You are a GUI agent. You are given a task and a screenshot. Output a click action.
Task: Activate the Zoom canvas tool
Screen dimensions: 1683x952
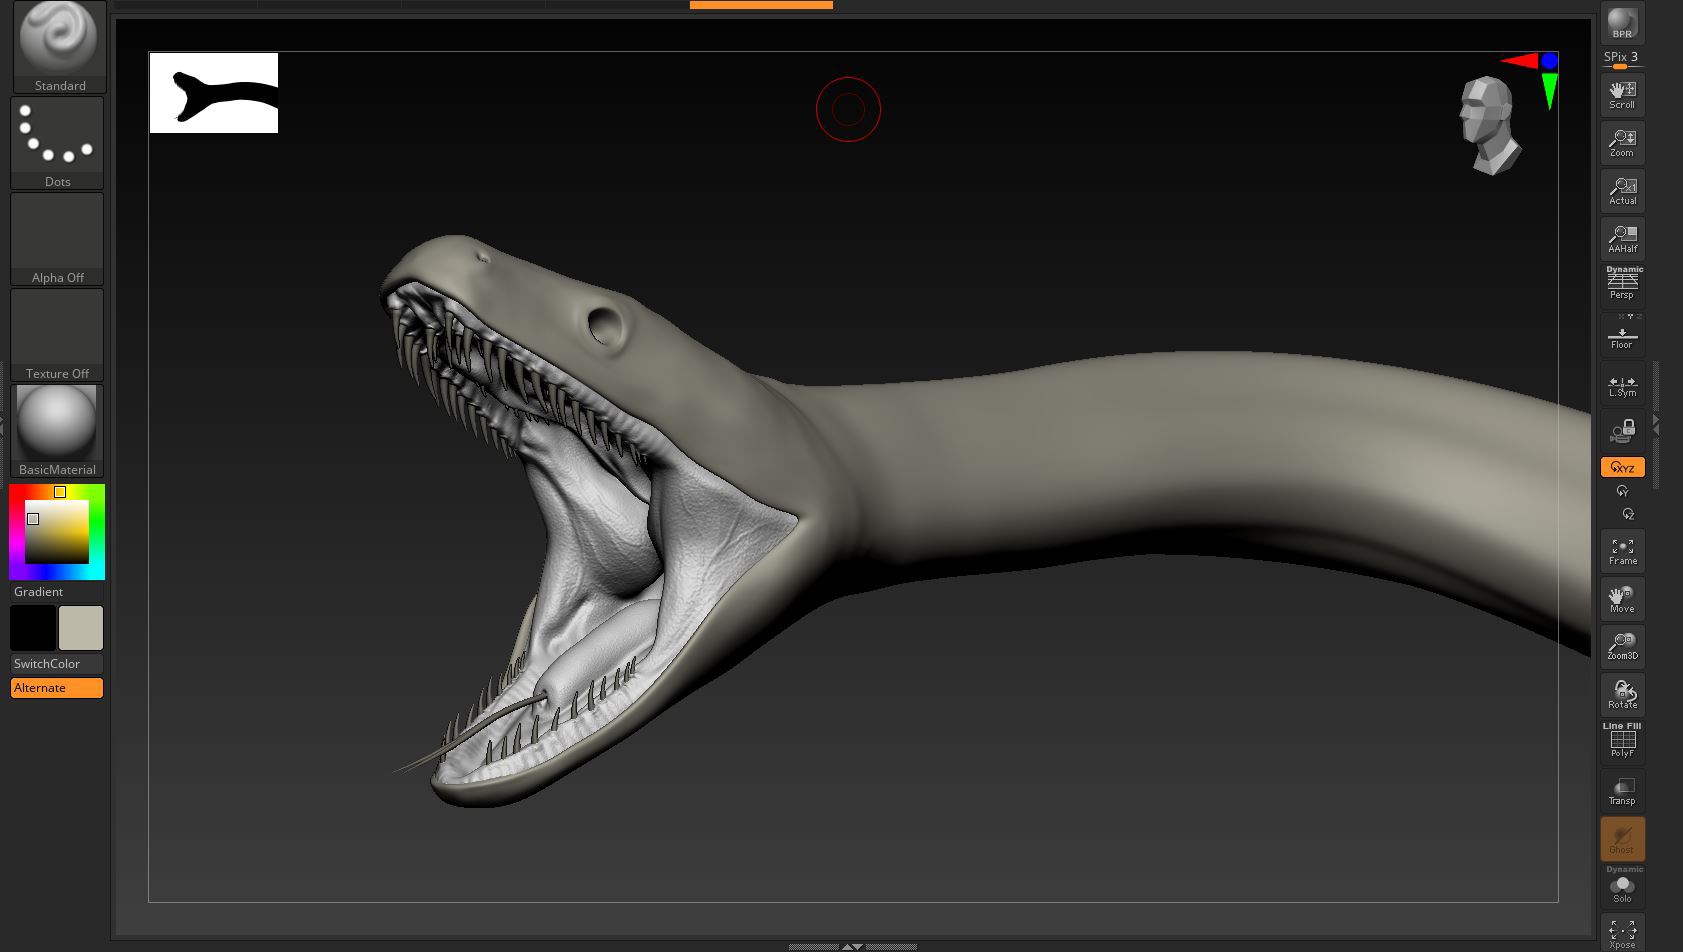[x=1621, y=141]
